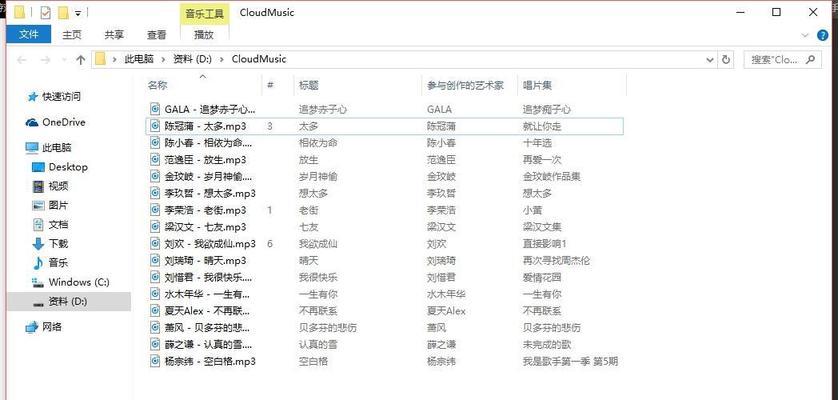Open the help question mark icon
Image resolution: width=838 pixels, height=400 pixels.
point(823,35)
